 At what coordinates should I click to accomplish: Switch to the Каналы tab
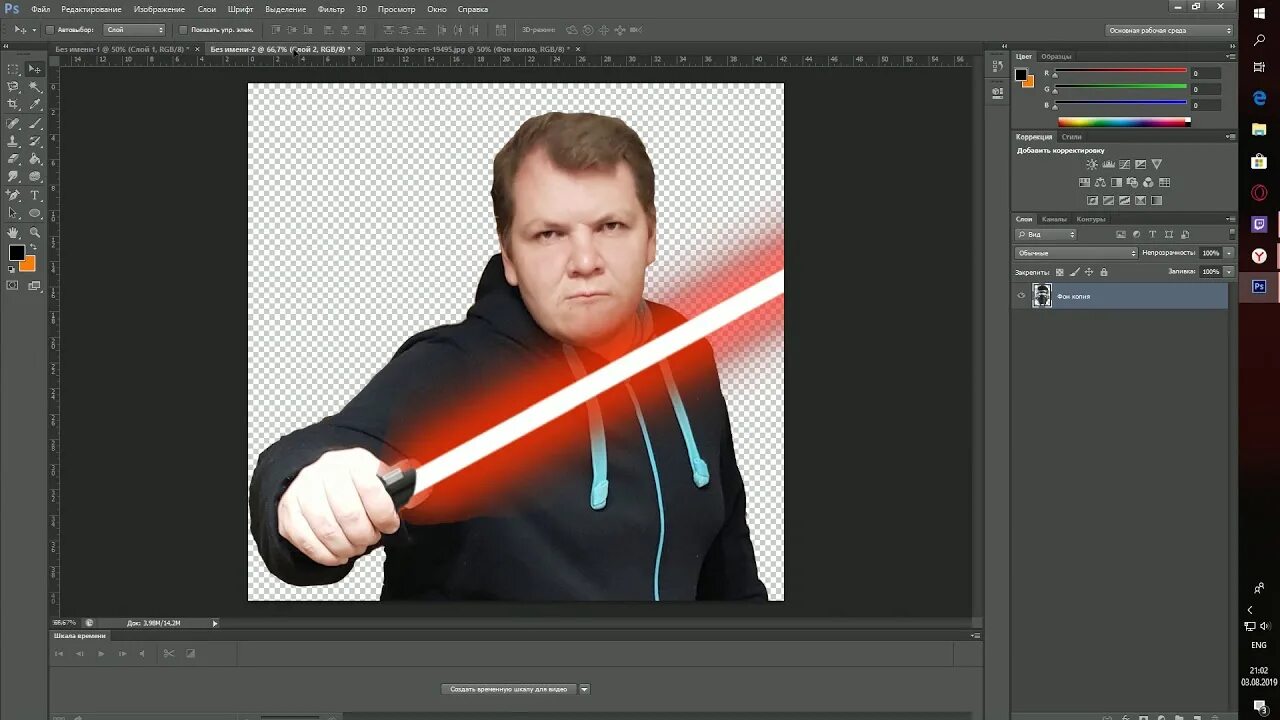pyautogui.click(x=1054, y=219)
